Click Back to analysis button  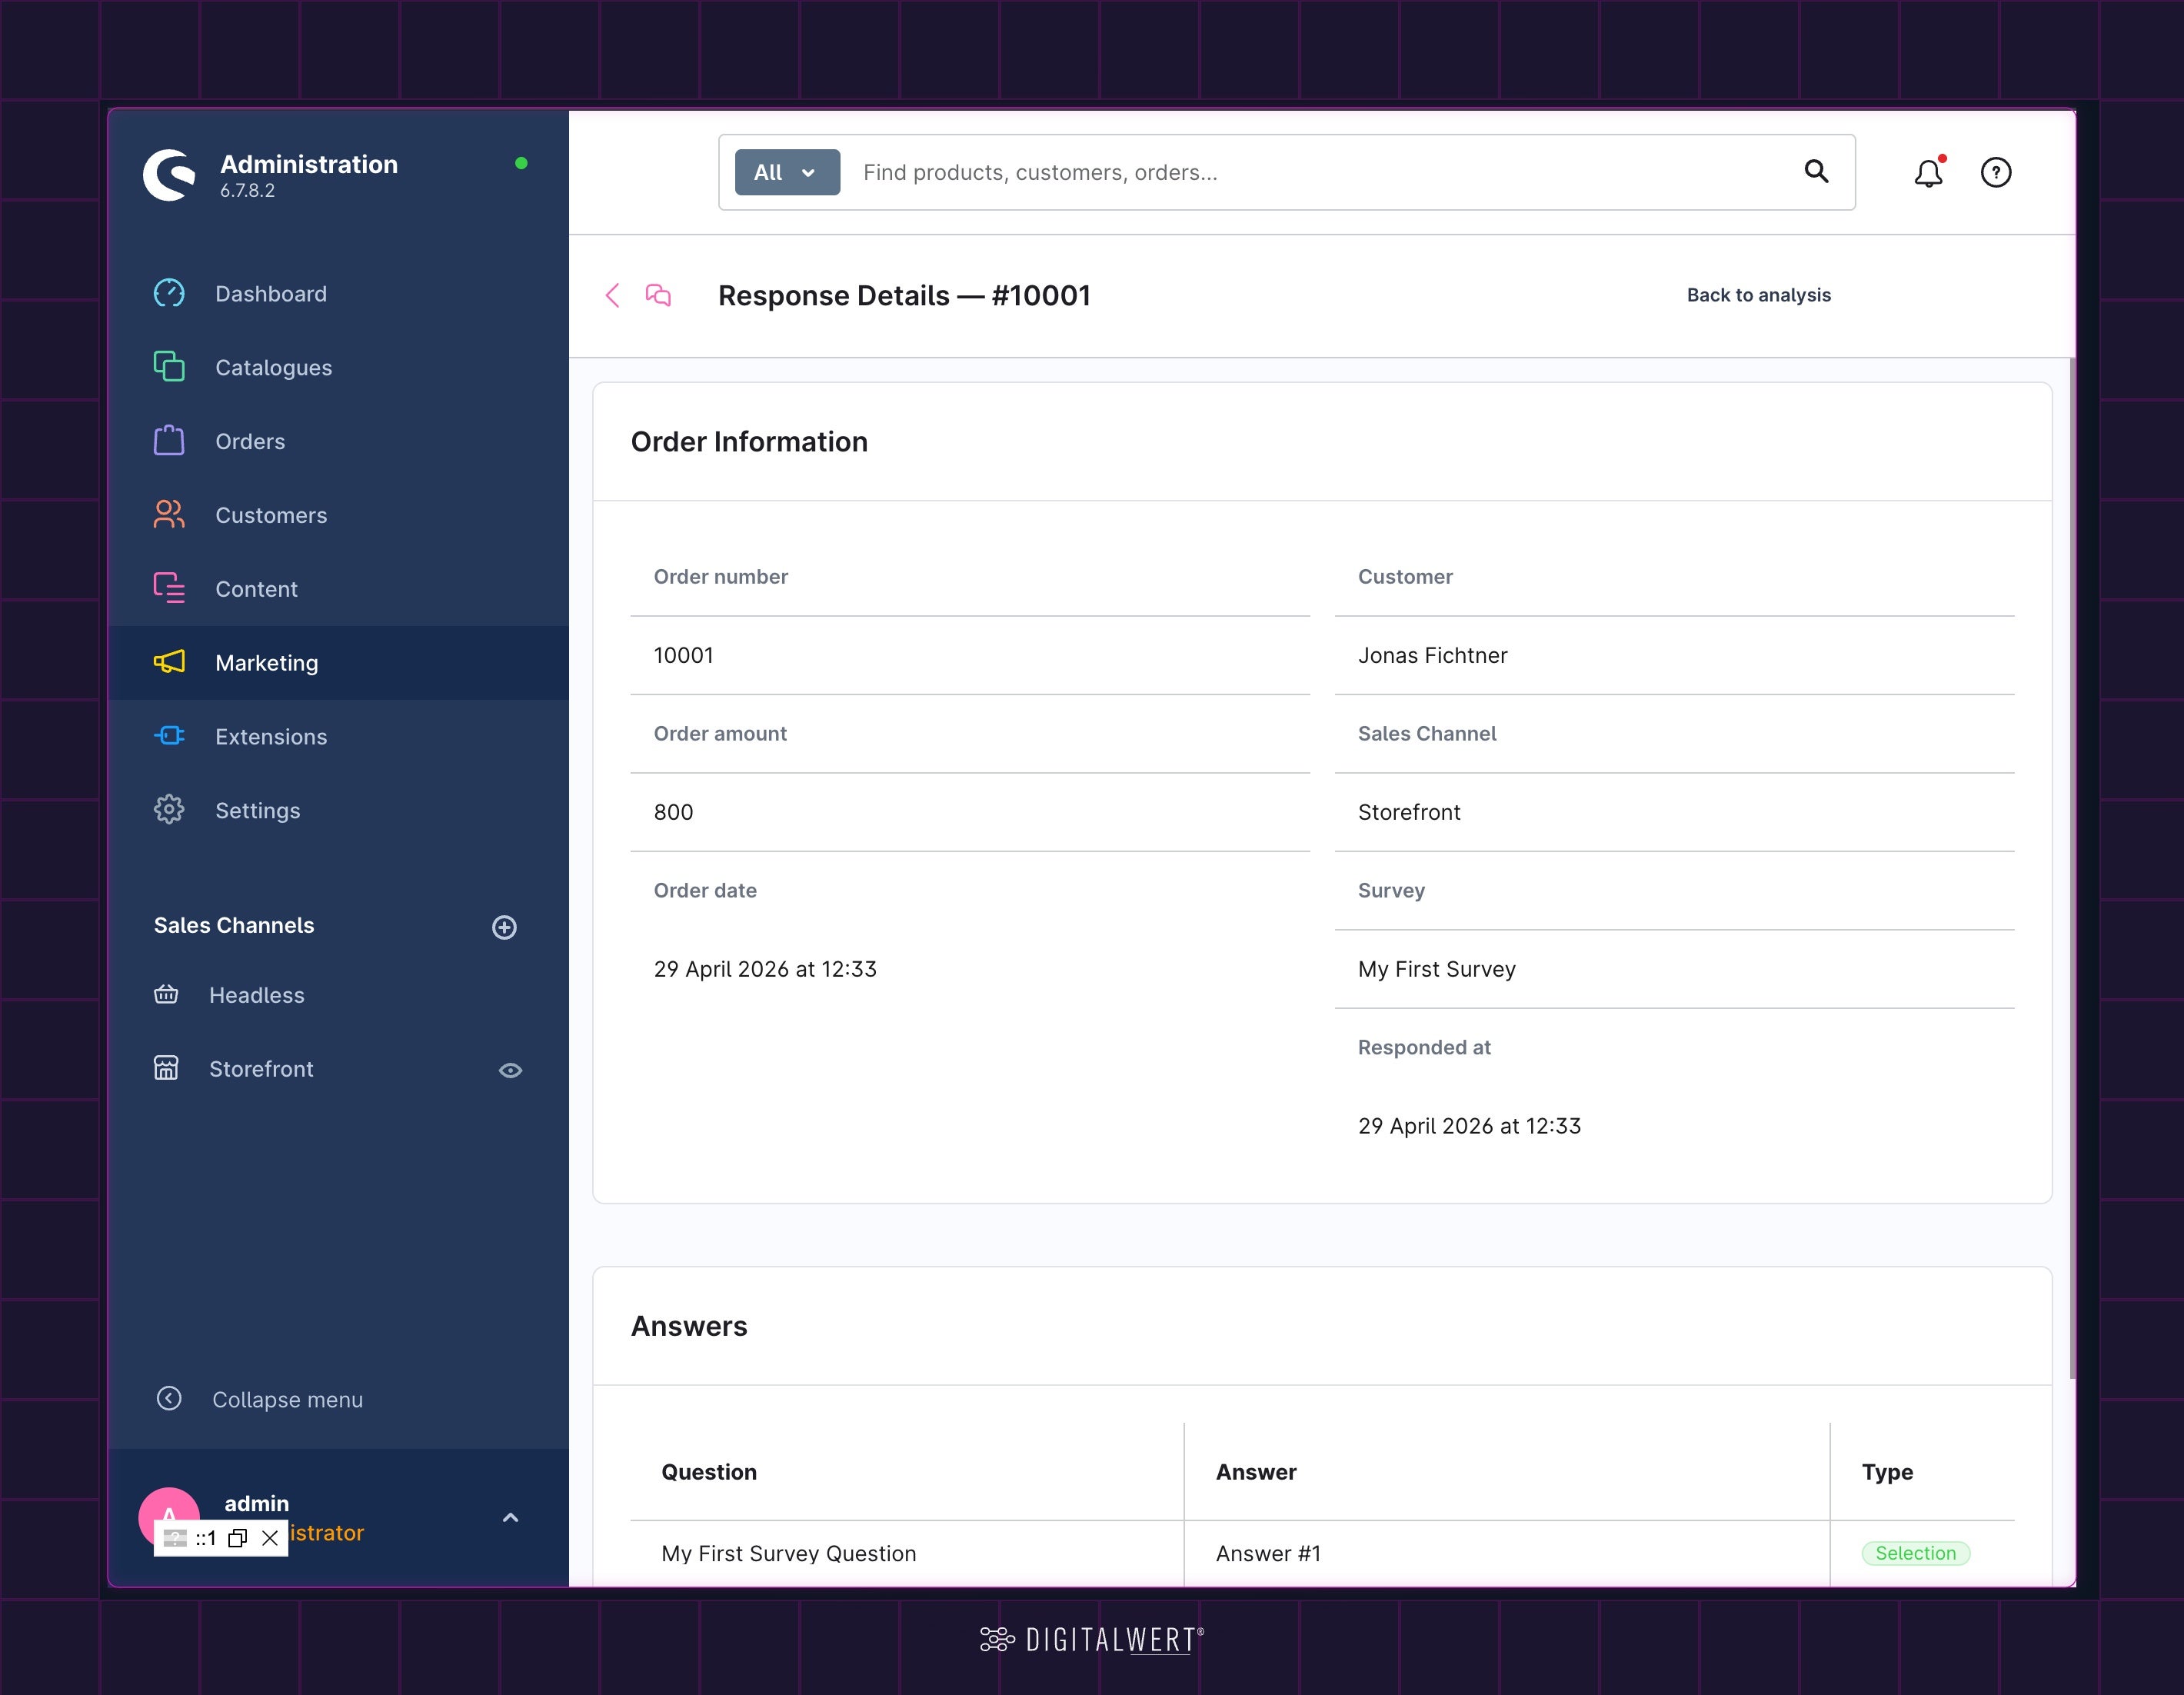[1758, 295]
